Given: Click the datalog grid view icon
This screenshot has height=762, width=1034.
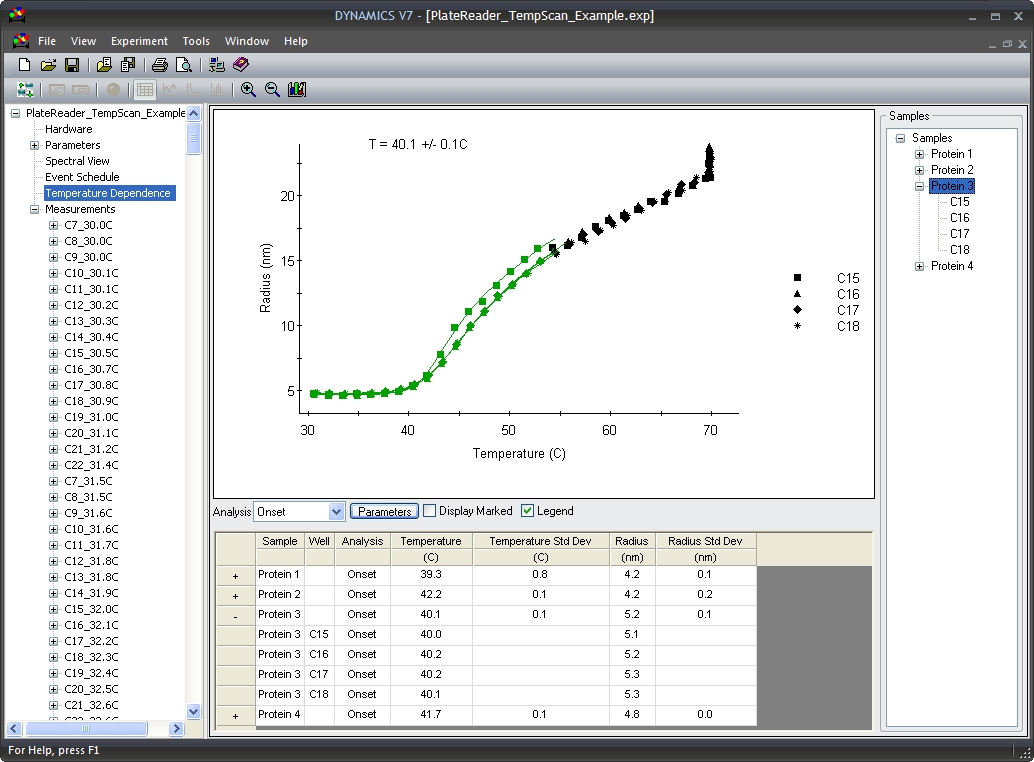Looking at the screenshot, I should tap(145, 90).
